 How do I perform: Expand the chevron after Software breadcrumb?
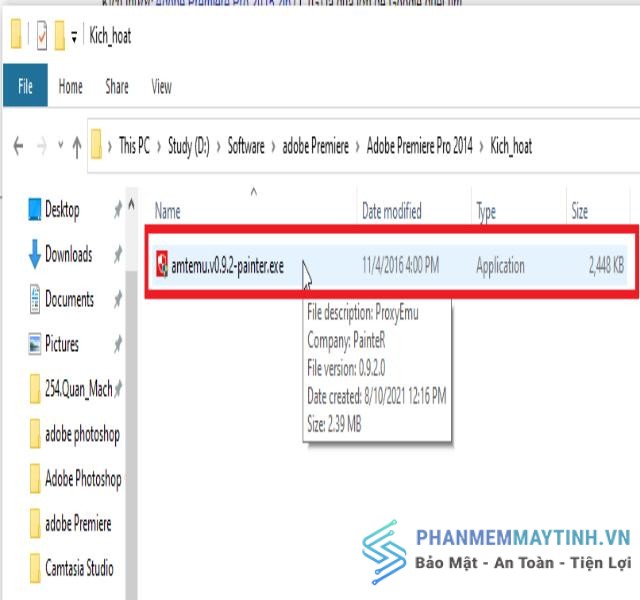coord(273,146)
